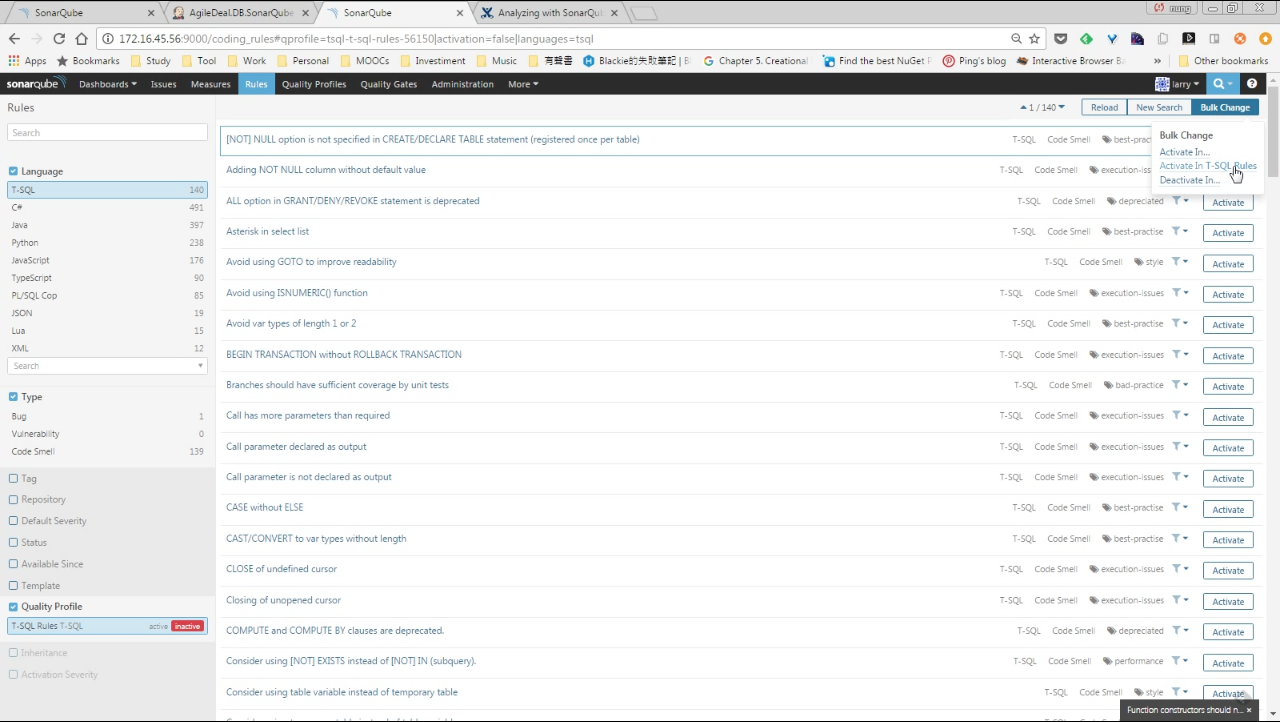Click the Bulk Change button

click(1225, 107)
